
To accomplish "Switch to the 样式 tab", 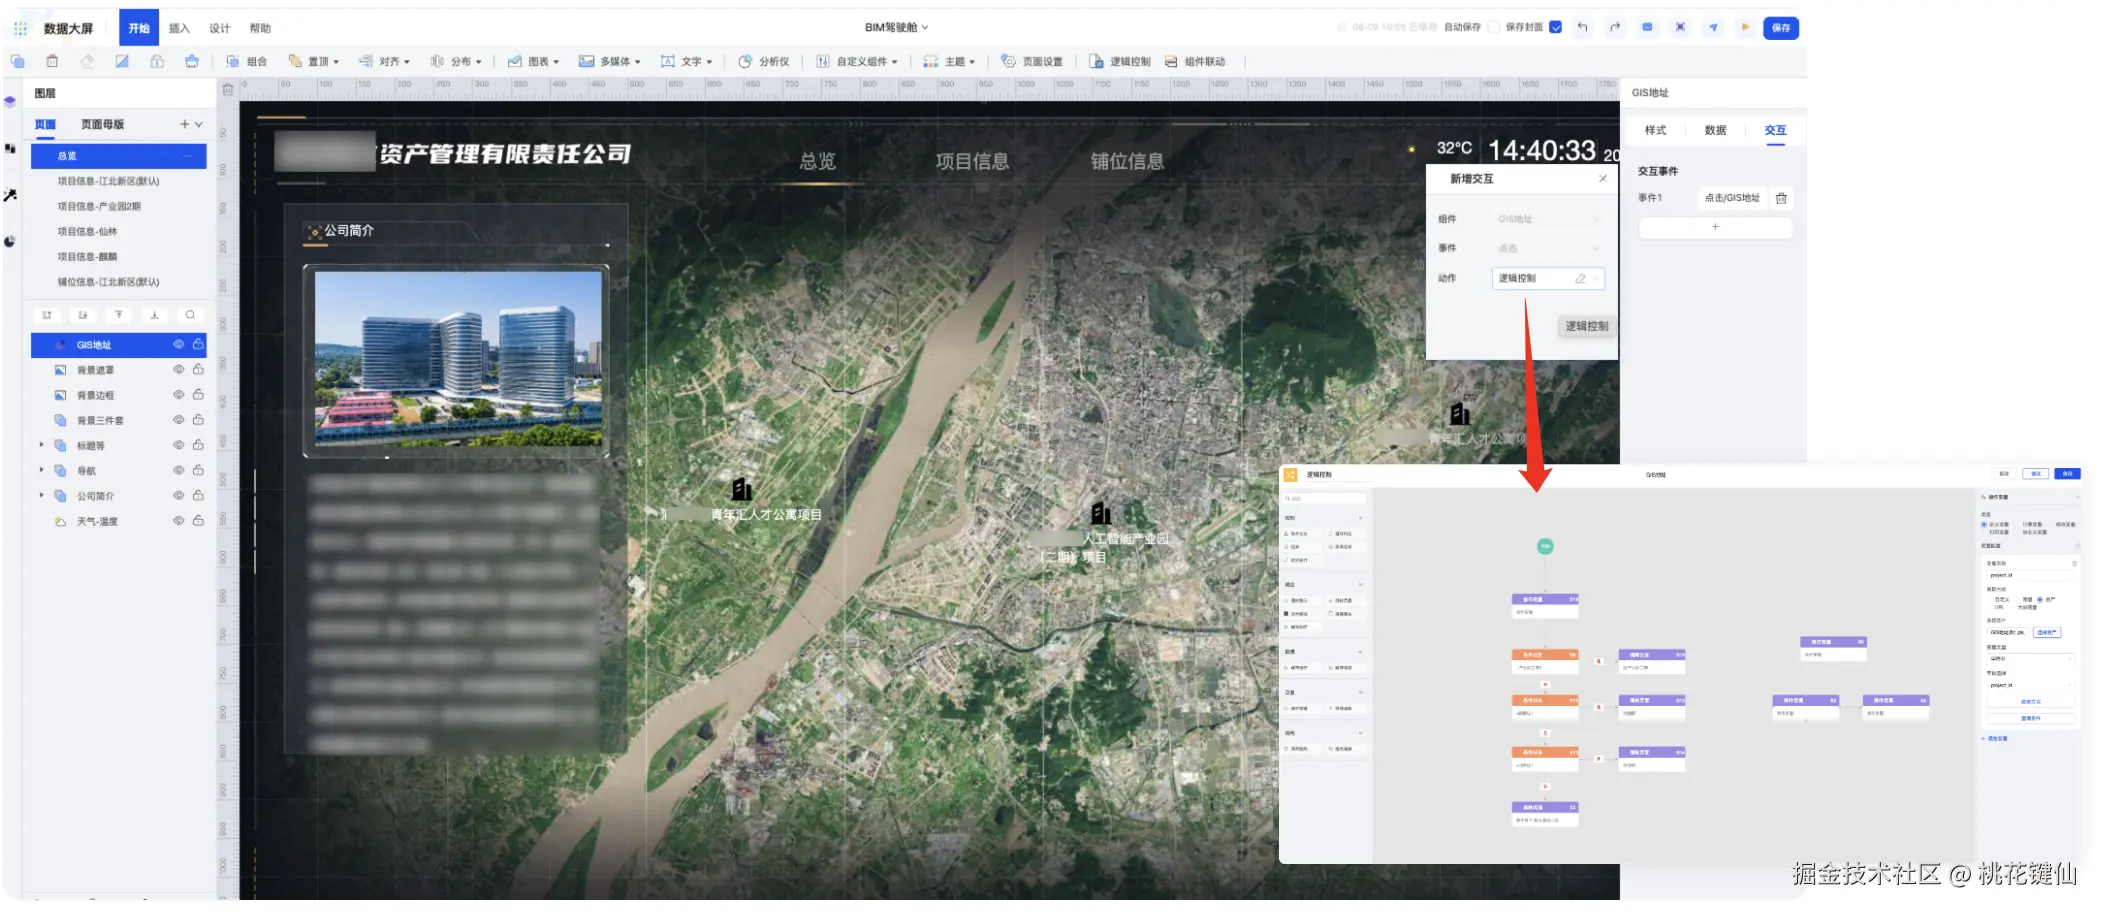I will coord(1656,130).
